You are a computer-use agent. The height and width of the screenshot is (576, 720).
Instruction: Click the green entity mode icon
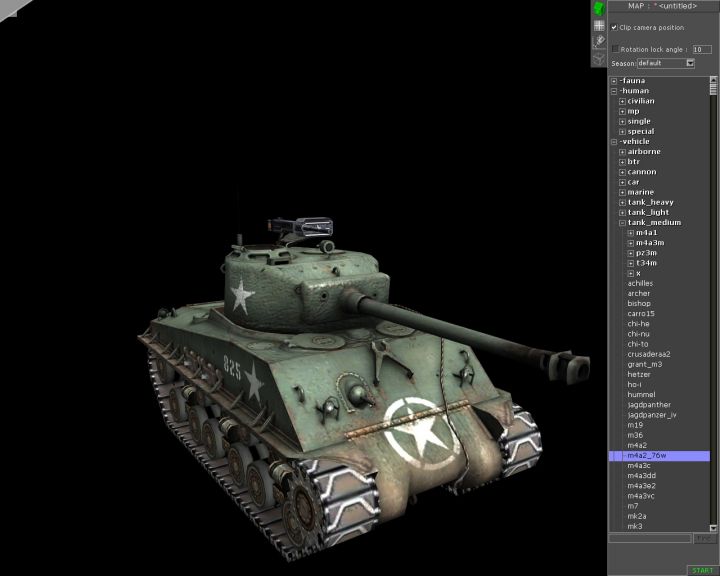tap(598, 8)
